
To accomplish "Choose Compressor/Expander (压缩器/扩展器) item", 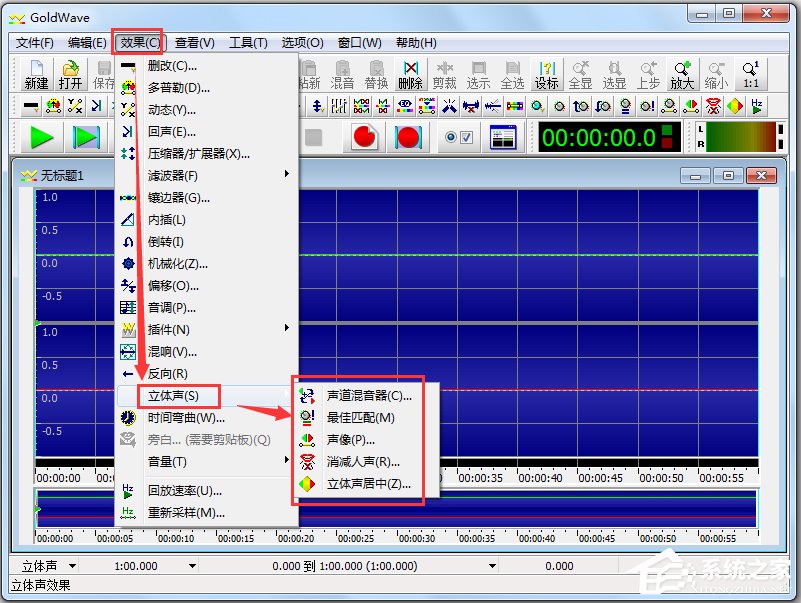I will 206,153.
